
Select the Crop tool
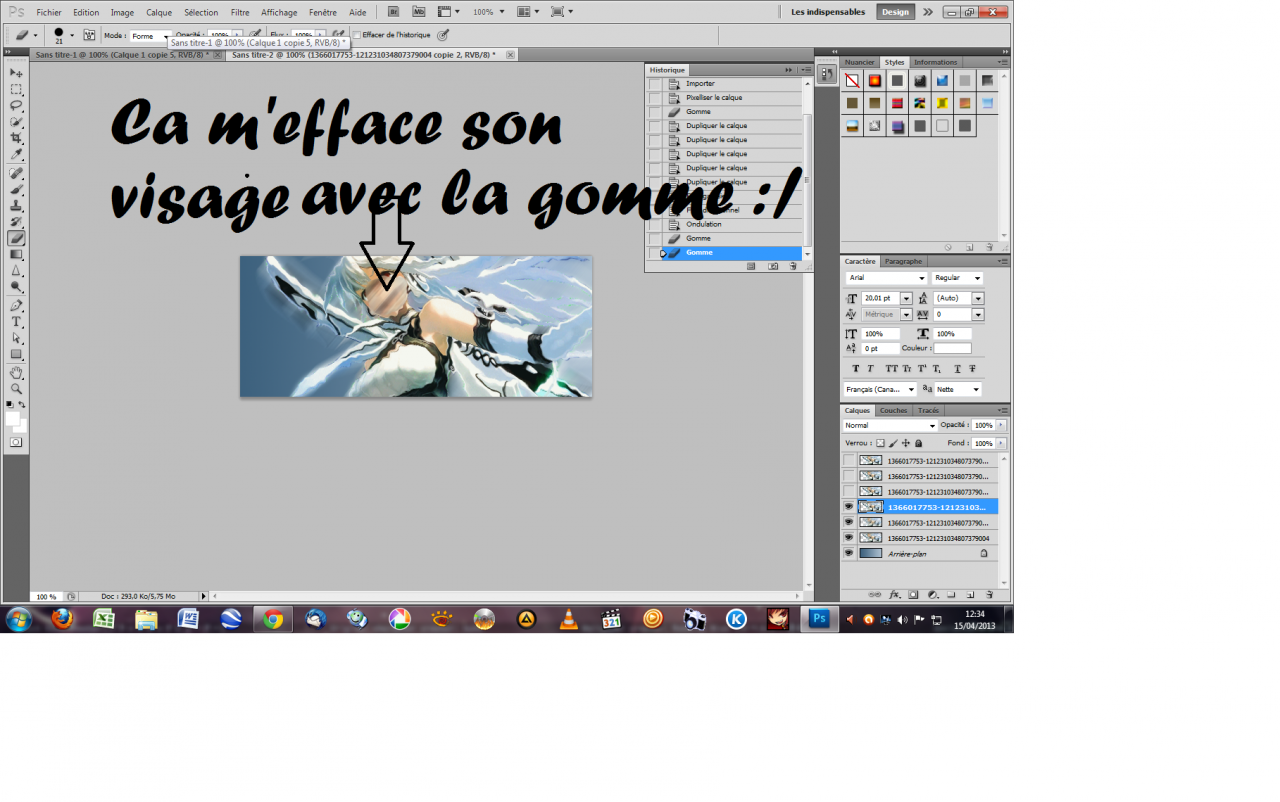pyautogui.click(x=16, y=137)
